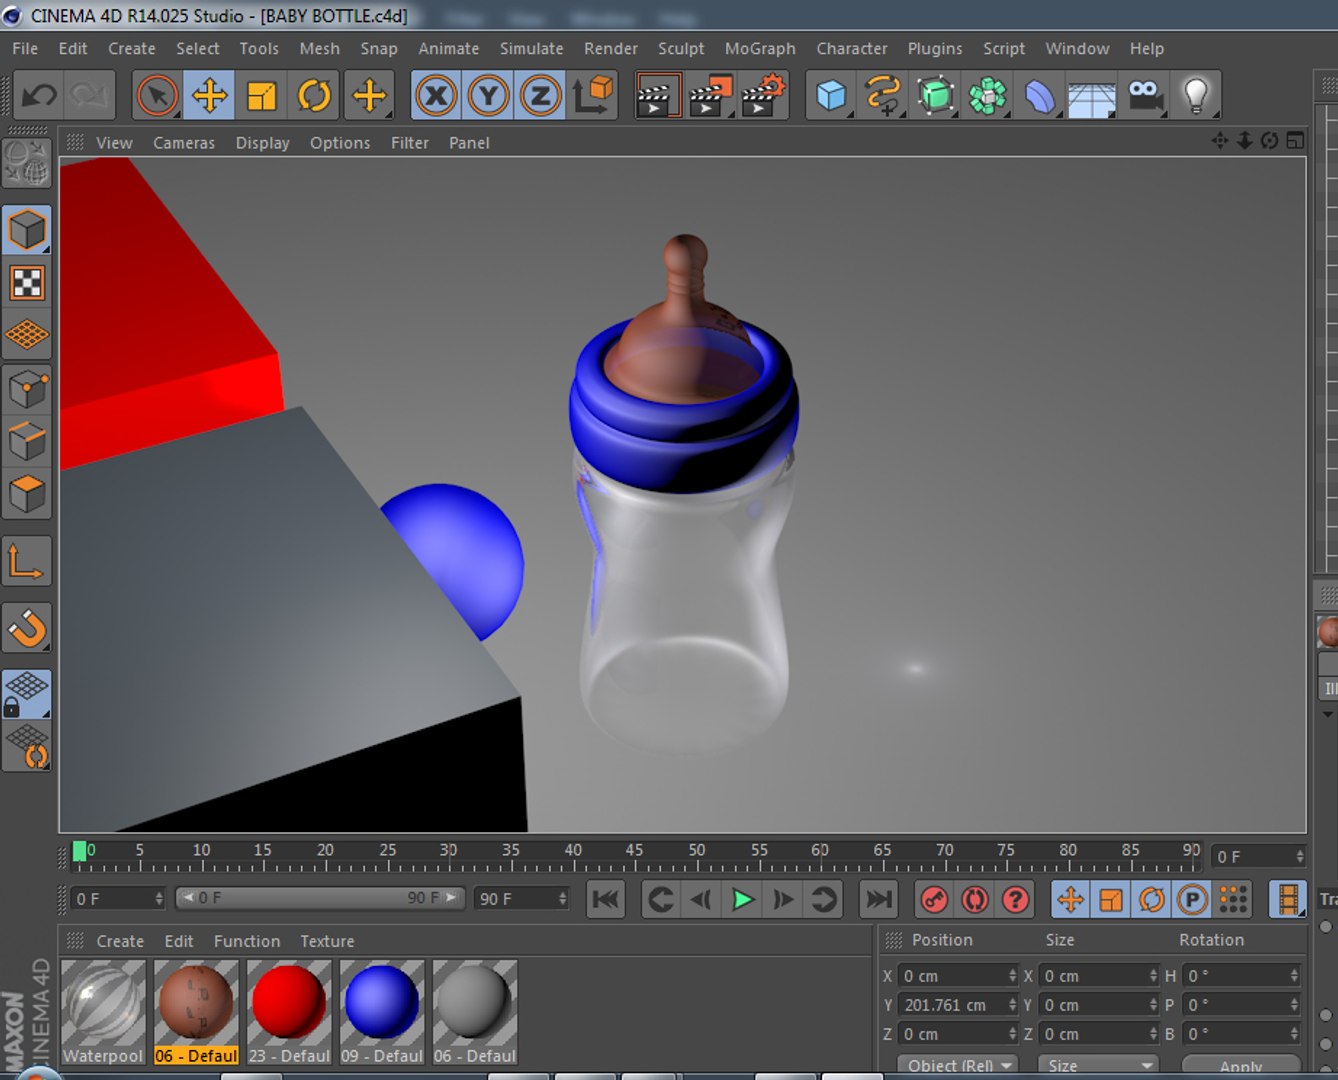Image resolution: width=1338 pixels, height=1080 pixels.
Task: Open the File menu
Action: pos(25,48)
